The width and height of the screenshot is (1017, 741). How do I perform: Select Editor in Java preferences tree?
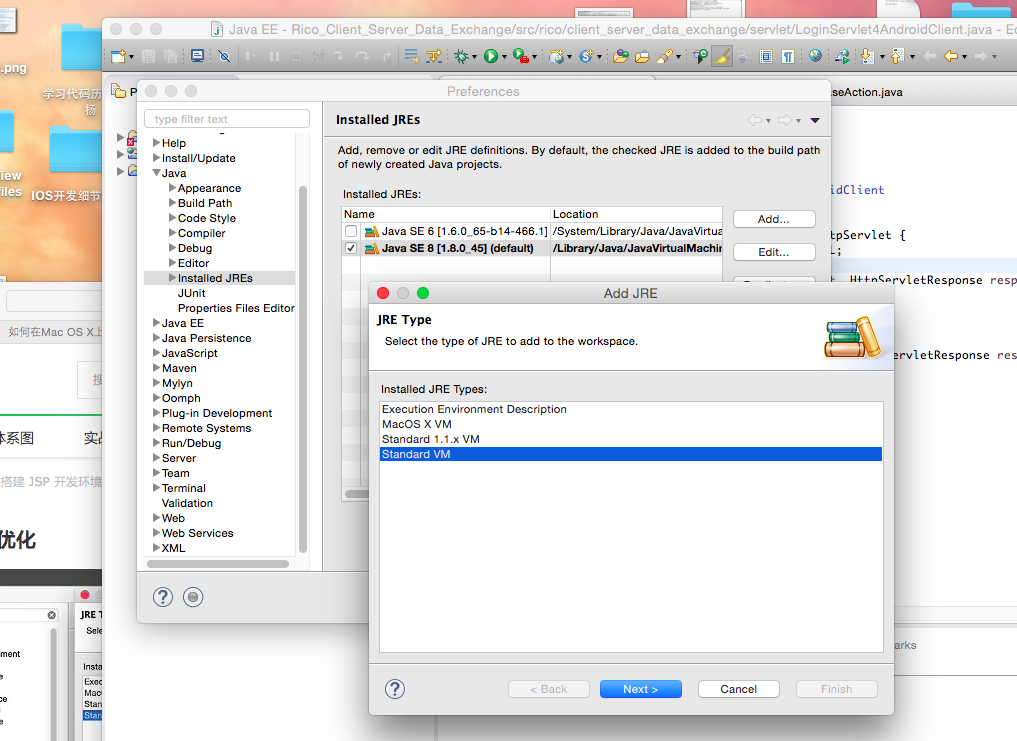tap(193, 263)
